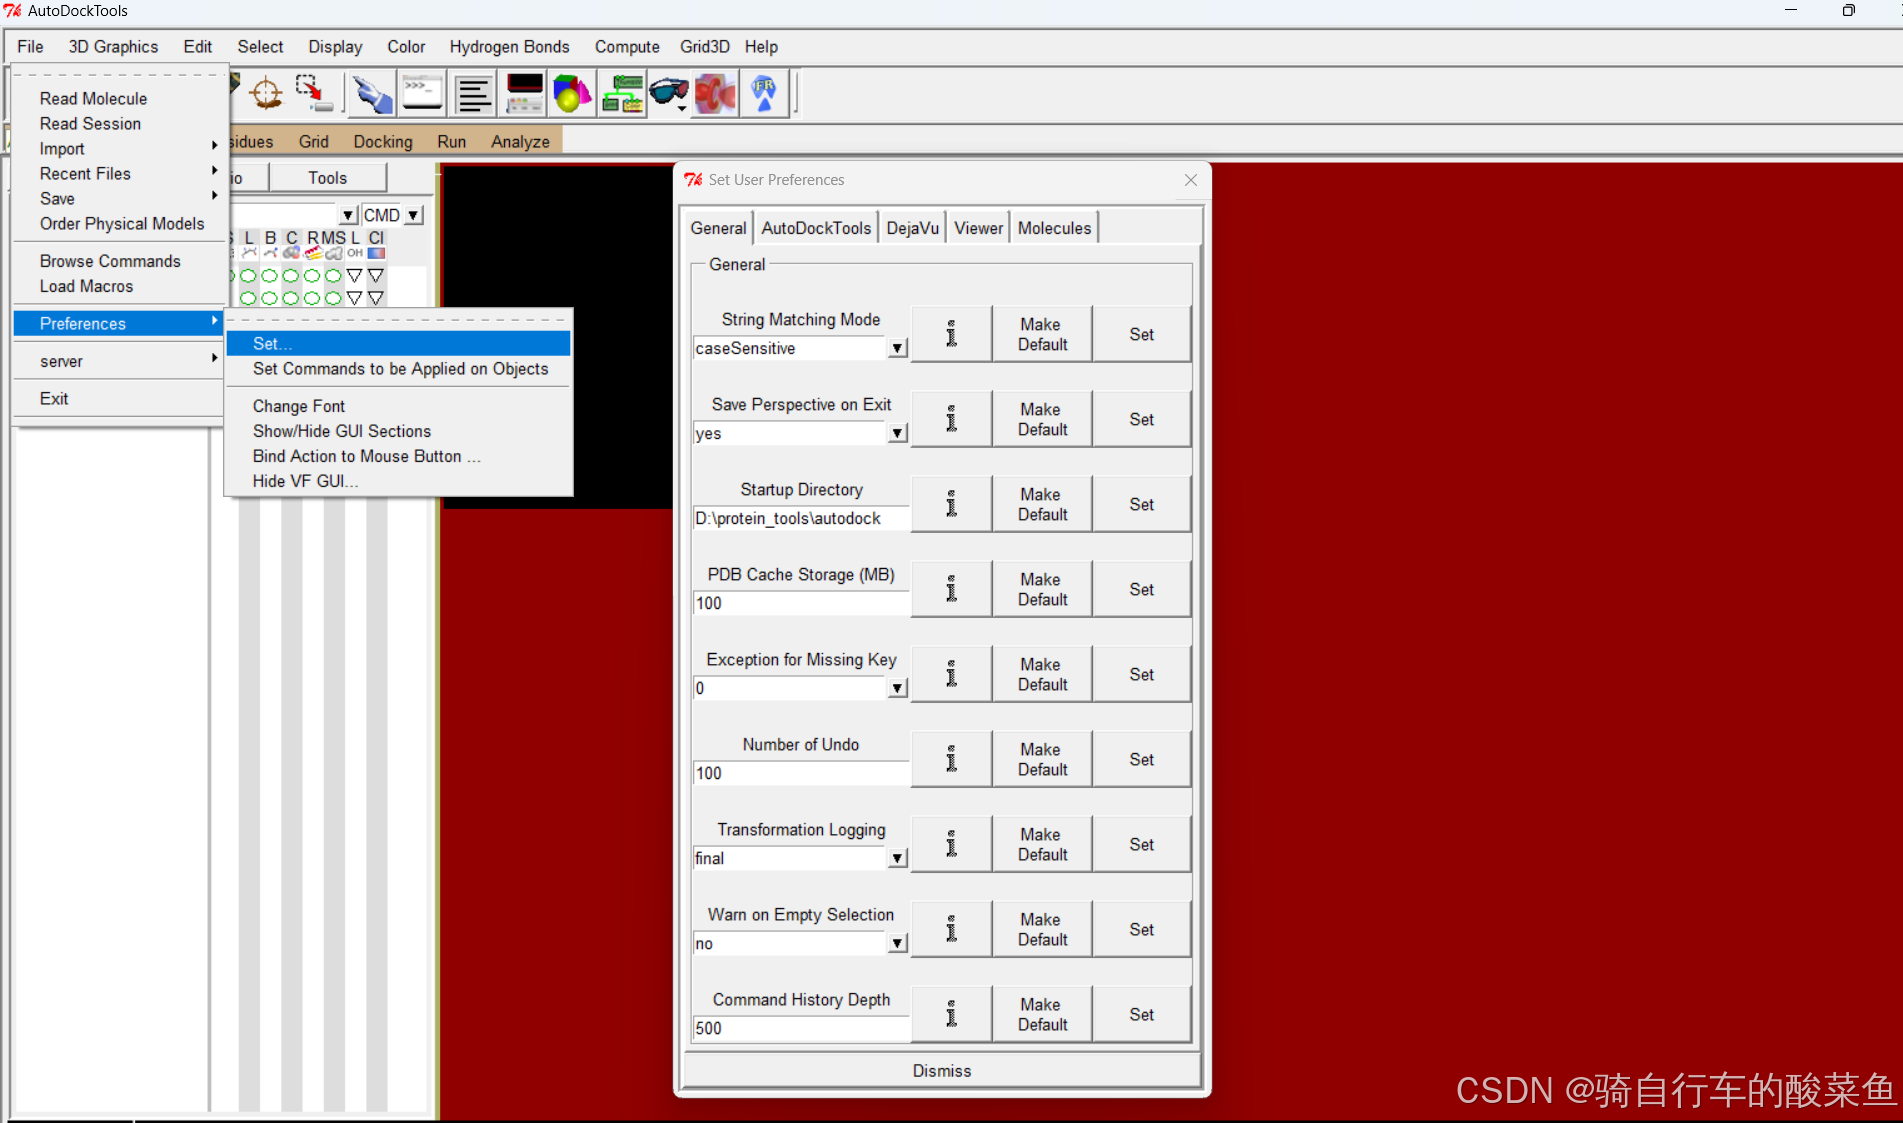This screenshot has width=1903, height=1123.
Task: Make Default for Number of Undo
Action: coord(1042,759)
